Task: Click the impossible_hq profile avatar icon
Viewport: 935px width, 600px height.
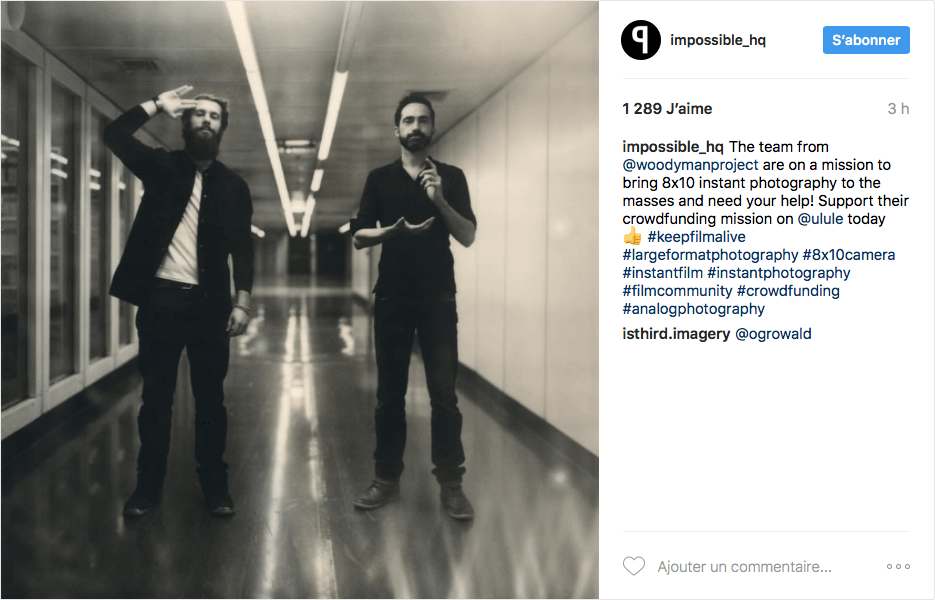Action: (x=640, y=40)
